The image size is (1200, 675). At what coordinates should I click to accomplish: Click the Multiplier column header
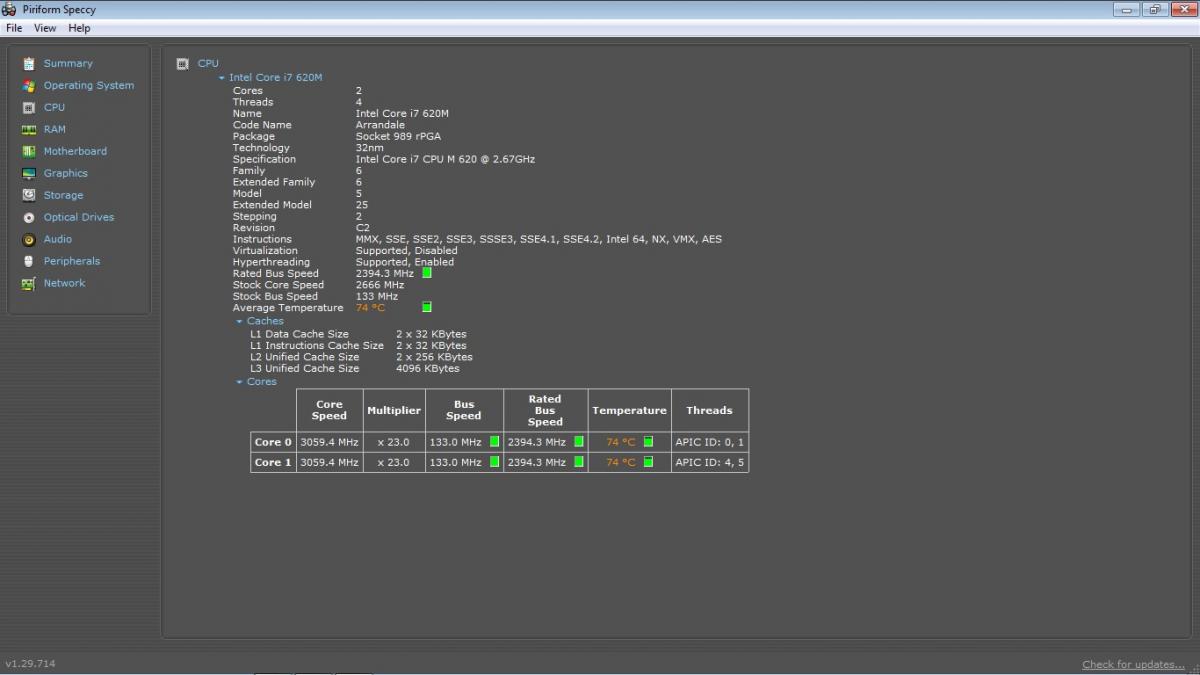pyautogui.click(x=394, y=410)
